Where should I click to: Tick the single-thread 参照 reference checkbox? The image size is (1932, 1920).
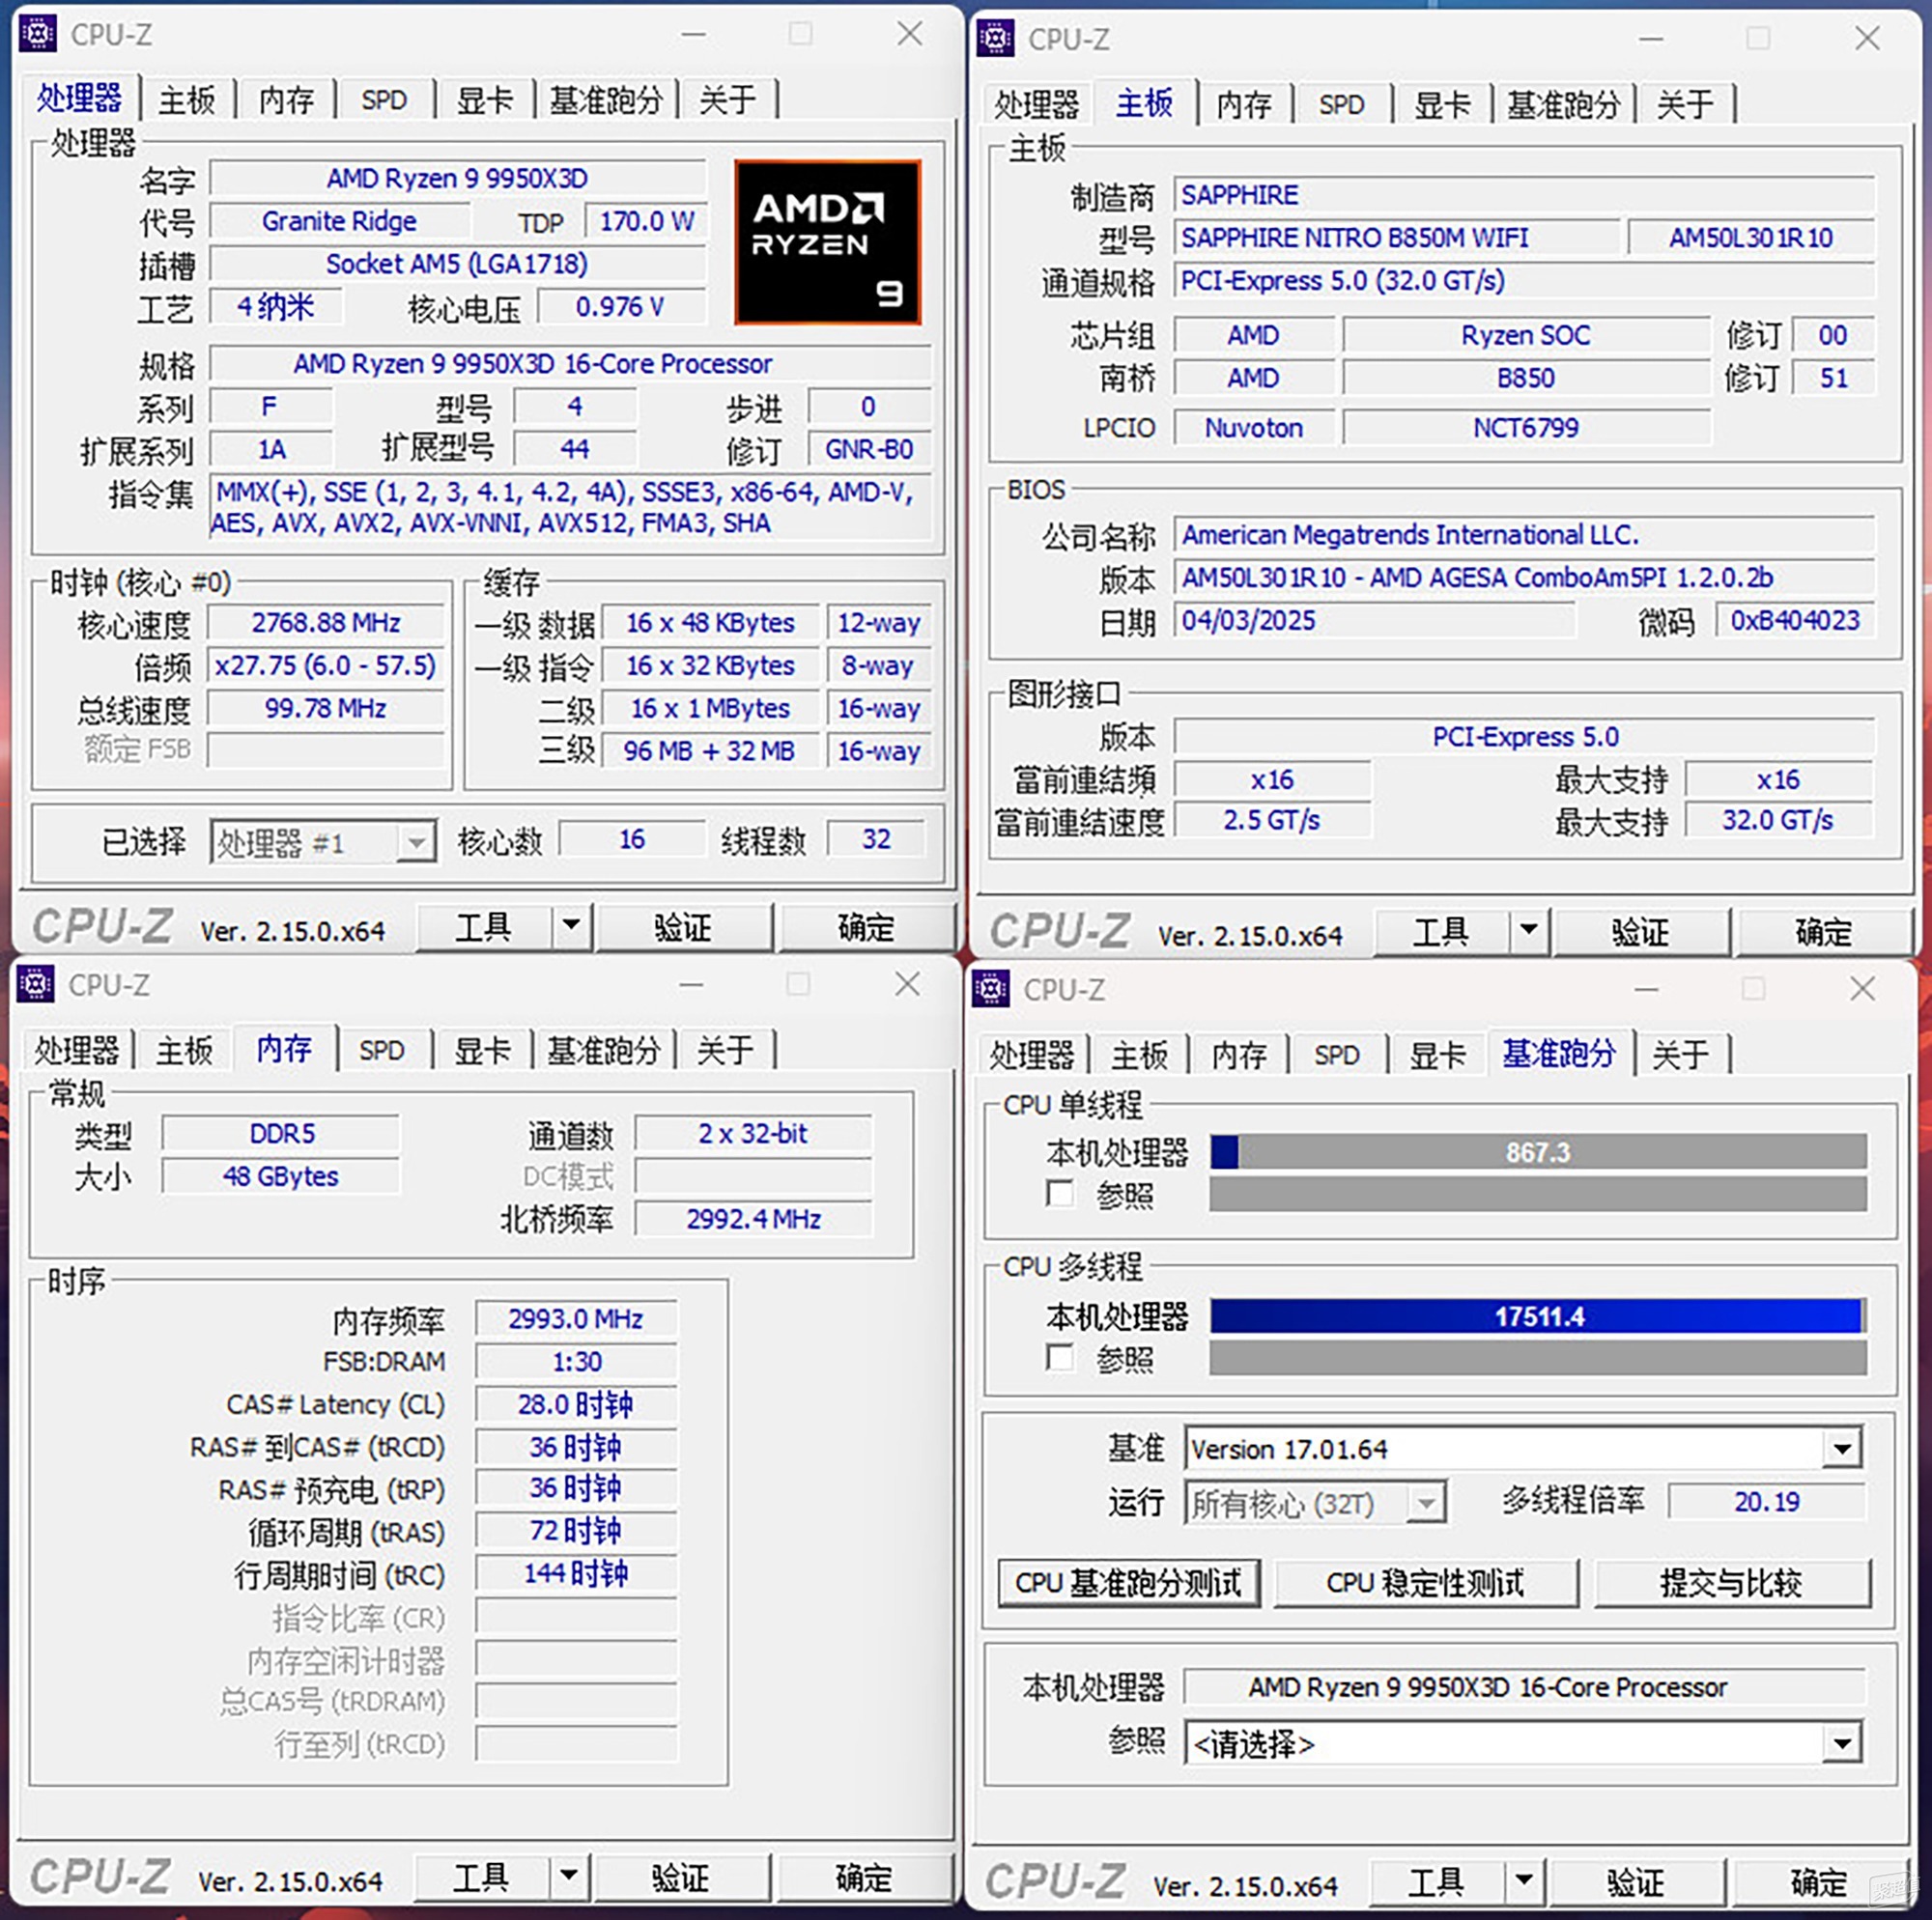1059,1193
